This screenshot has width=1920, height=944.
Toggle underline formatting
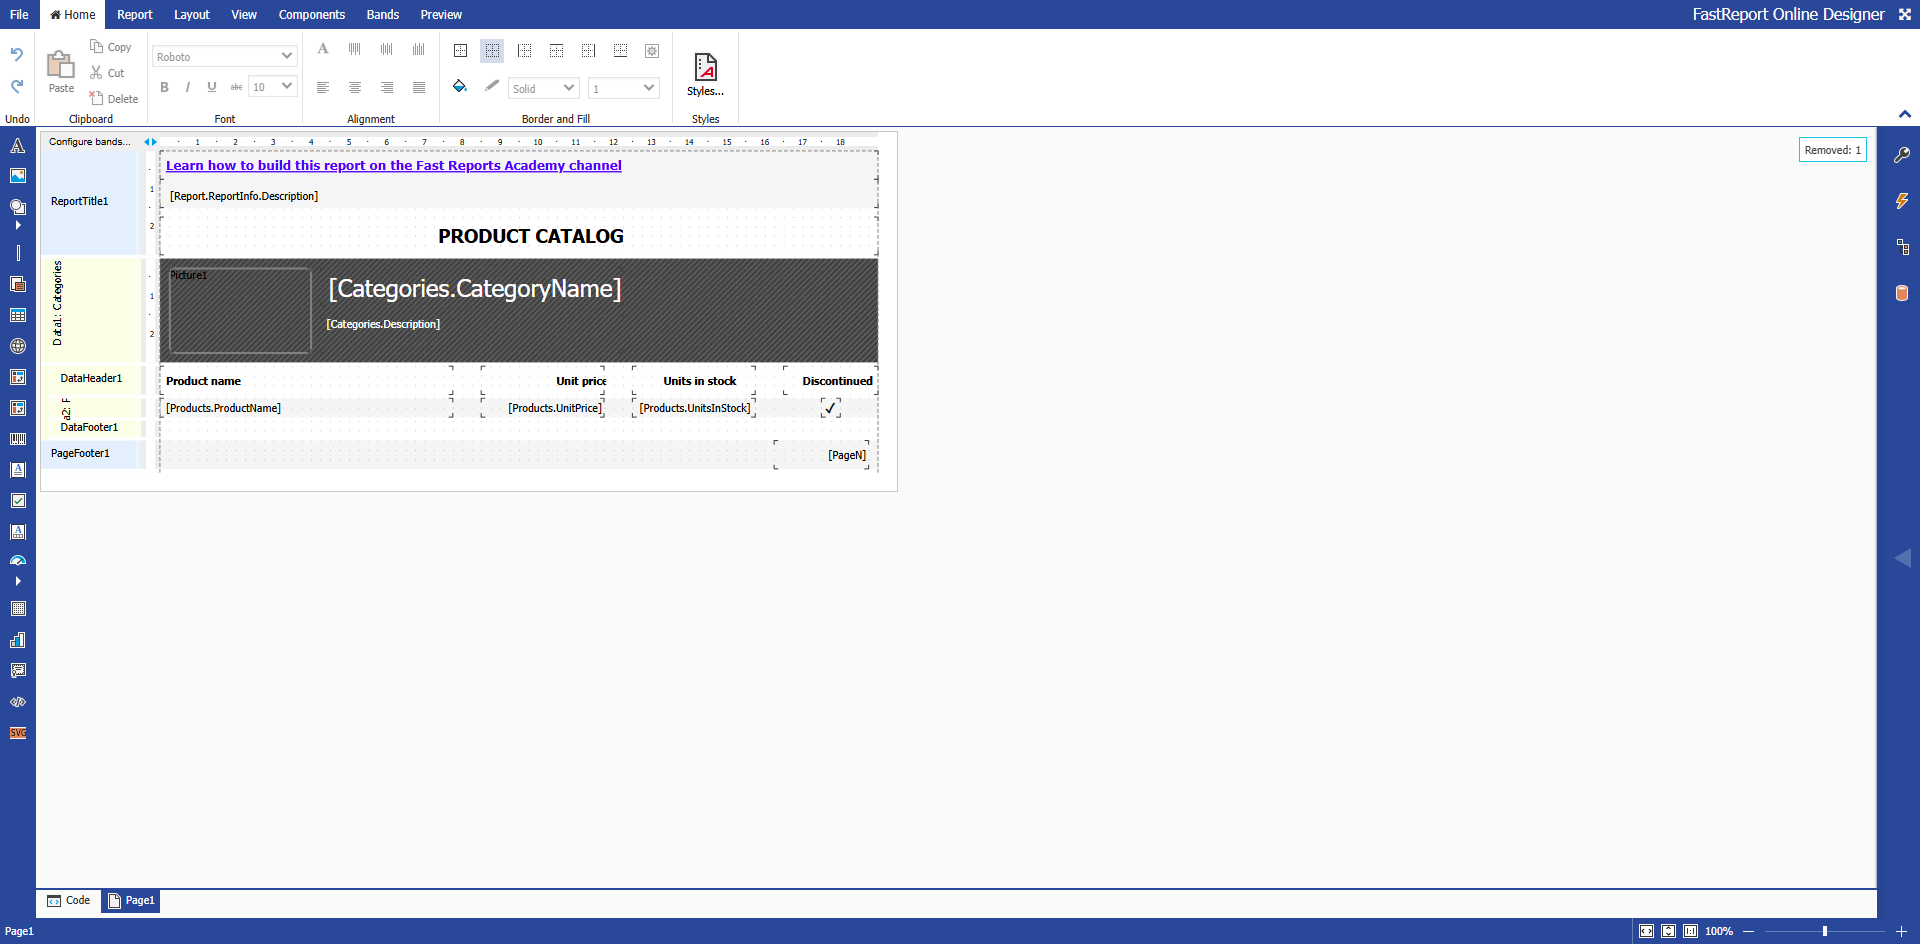(212, 87)
